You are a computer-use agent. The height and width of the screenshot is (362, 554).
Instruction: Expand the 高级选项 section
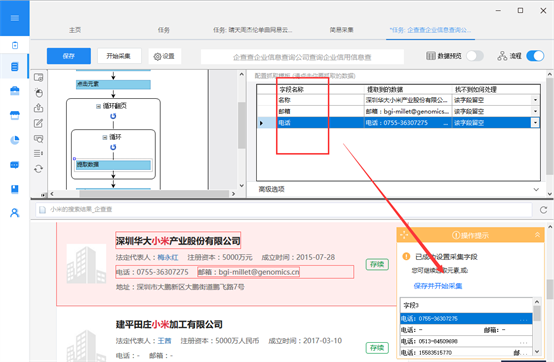[536, 189]
